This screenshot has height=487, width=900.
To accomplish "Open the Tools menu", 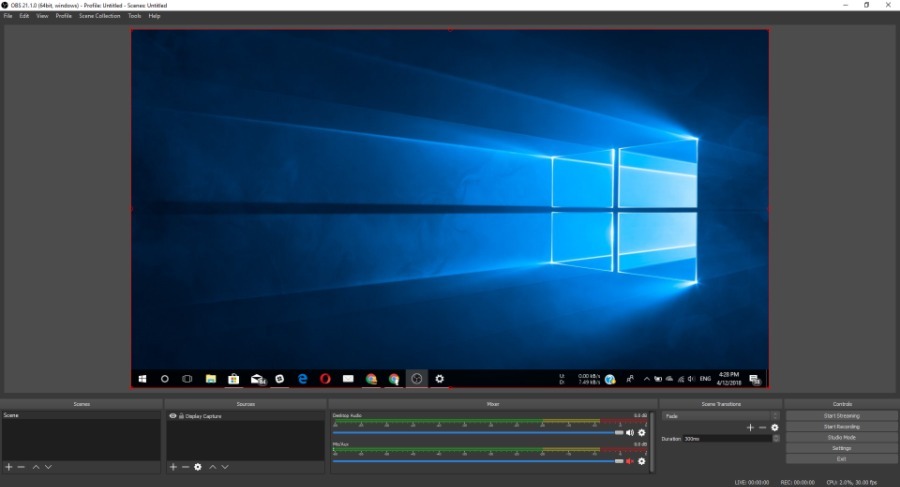I will [134, 16].
